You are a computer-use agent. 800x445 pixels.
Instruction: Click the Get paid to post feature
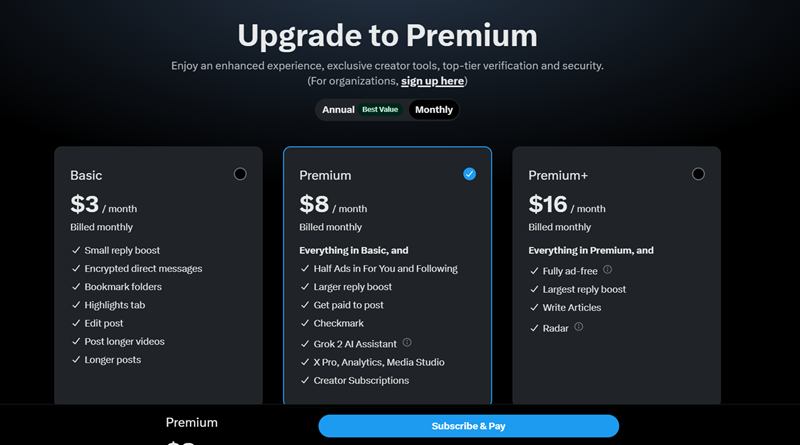pyautogui.click(x=348, y=305)
